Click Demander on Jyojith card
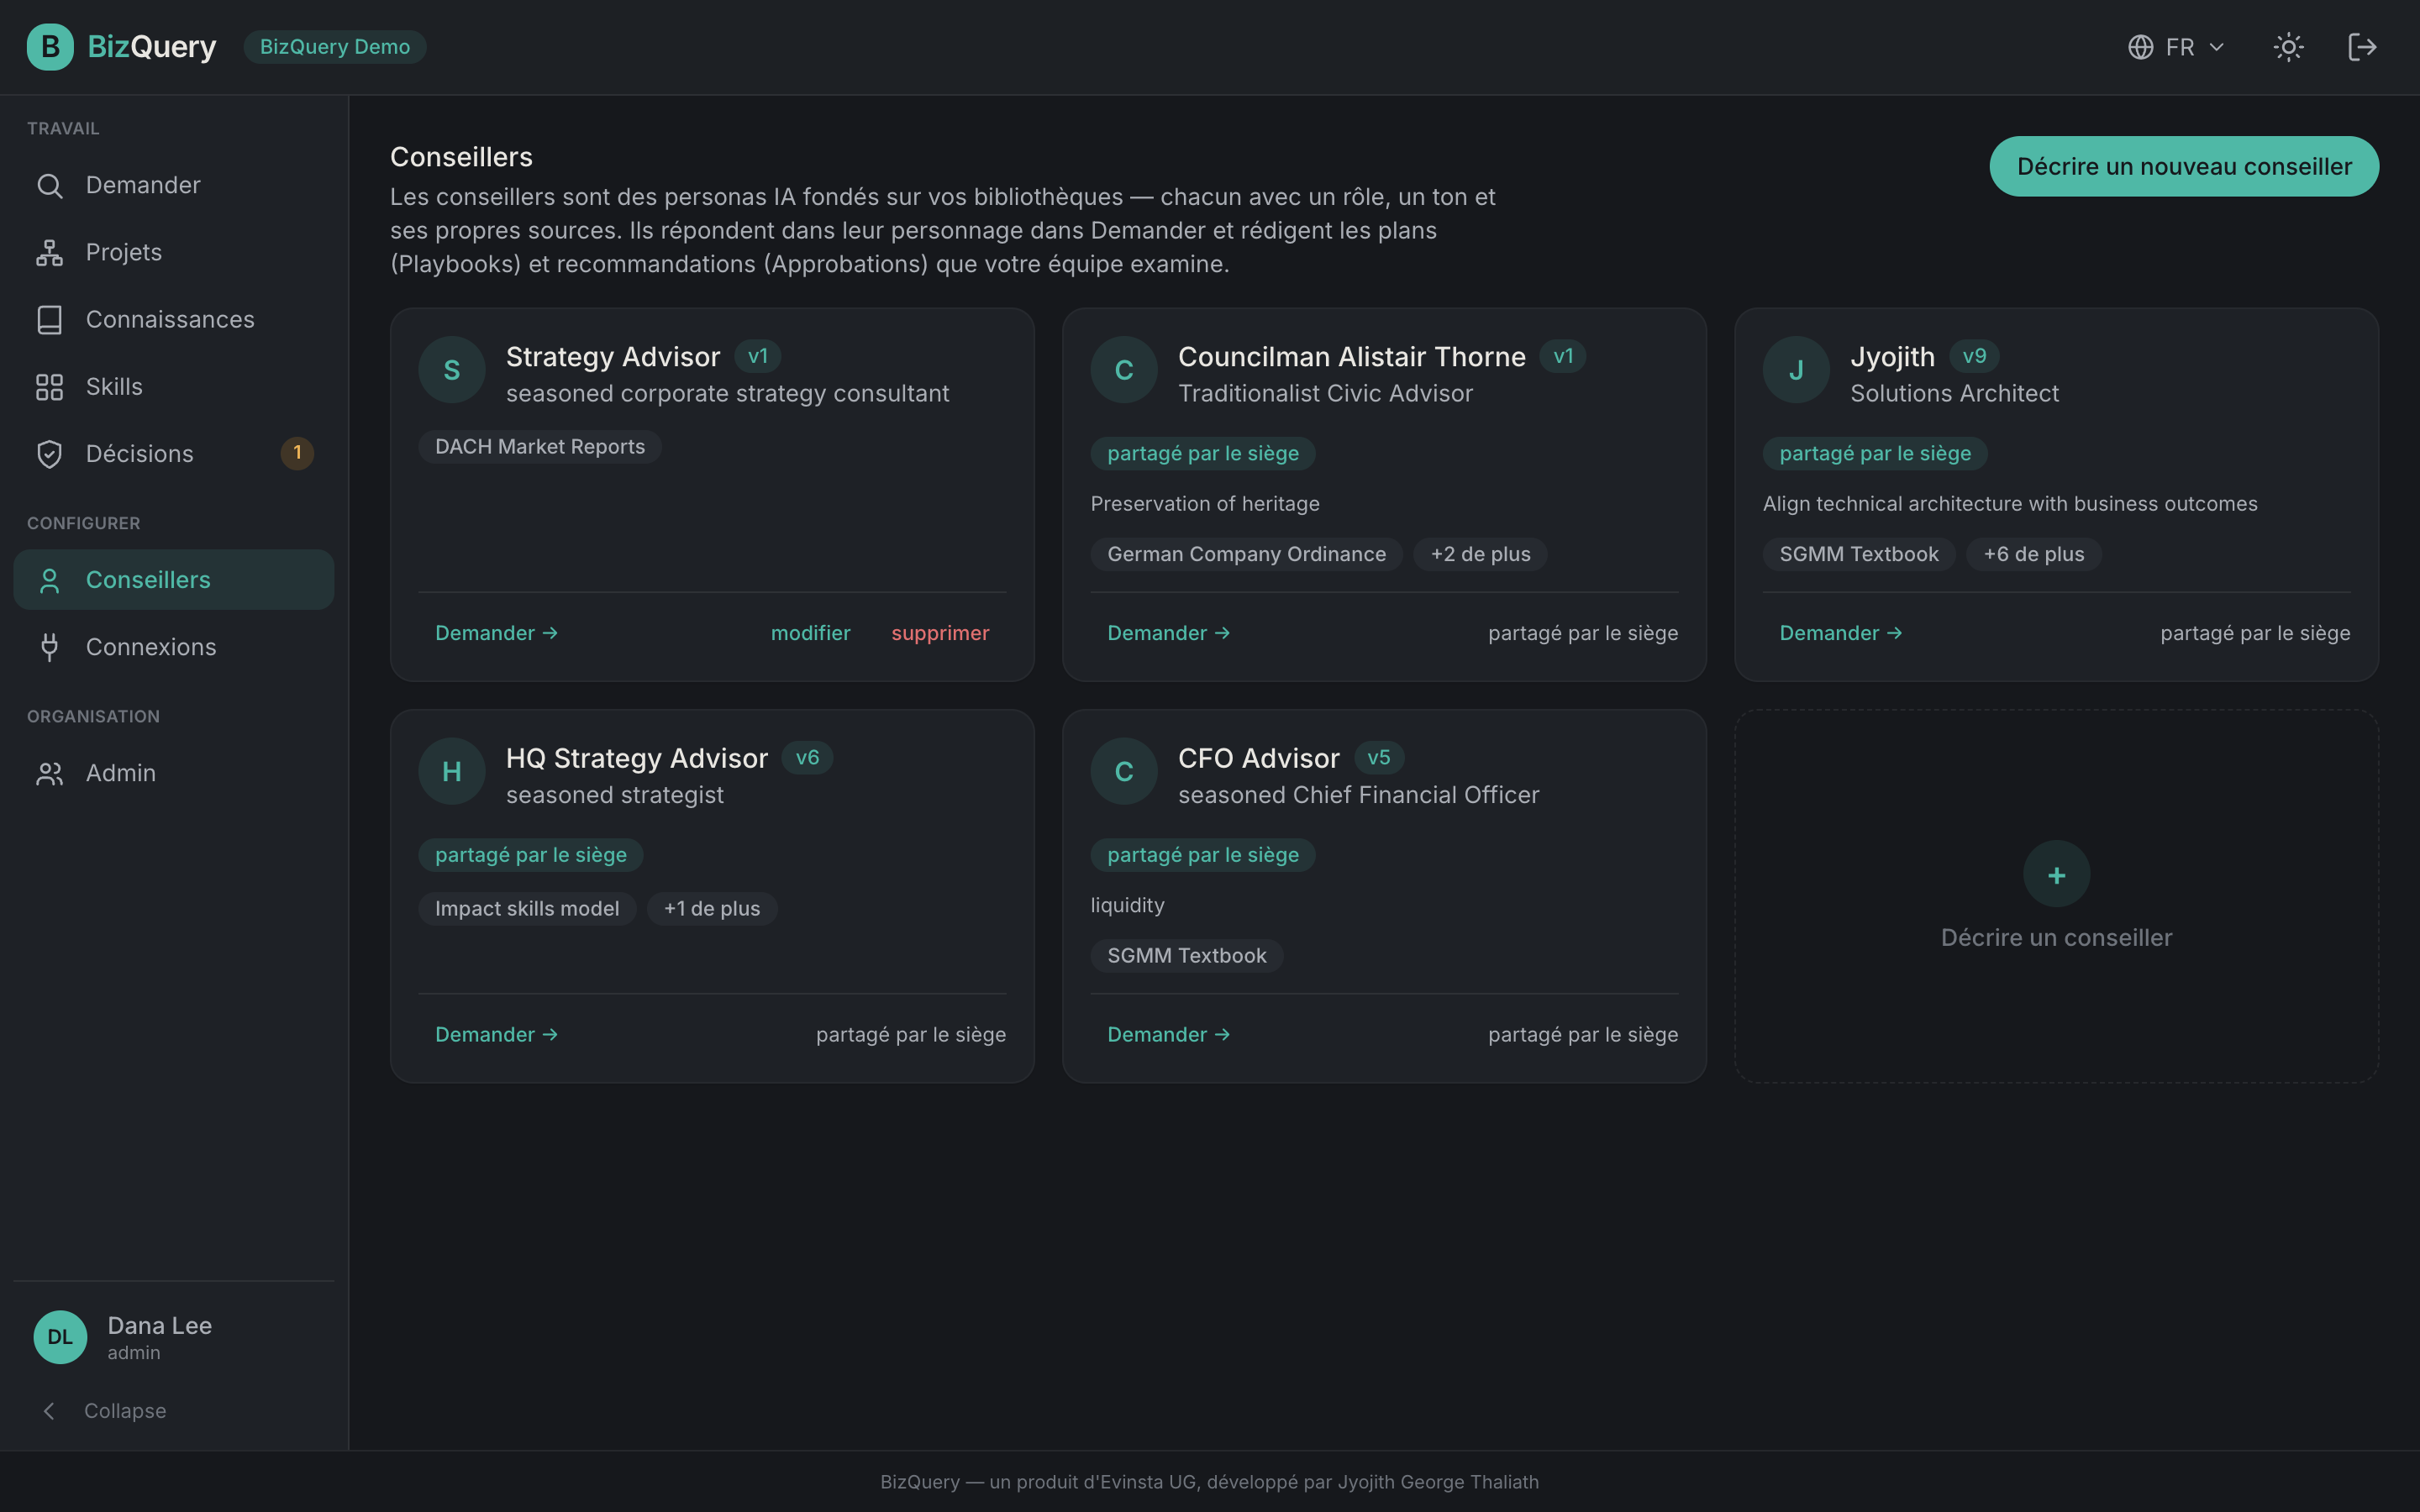 pos(1840,633)
